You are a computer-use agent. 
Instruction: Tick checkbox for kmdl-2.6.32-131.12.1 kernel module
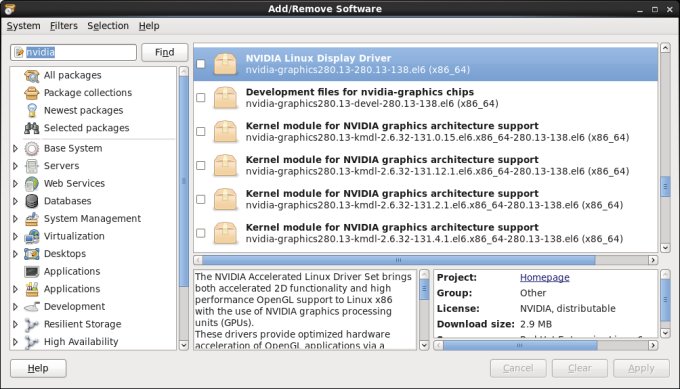click(201, 165)
